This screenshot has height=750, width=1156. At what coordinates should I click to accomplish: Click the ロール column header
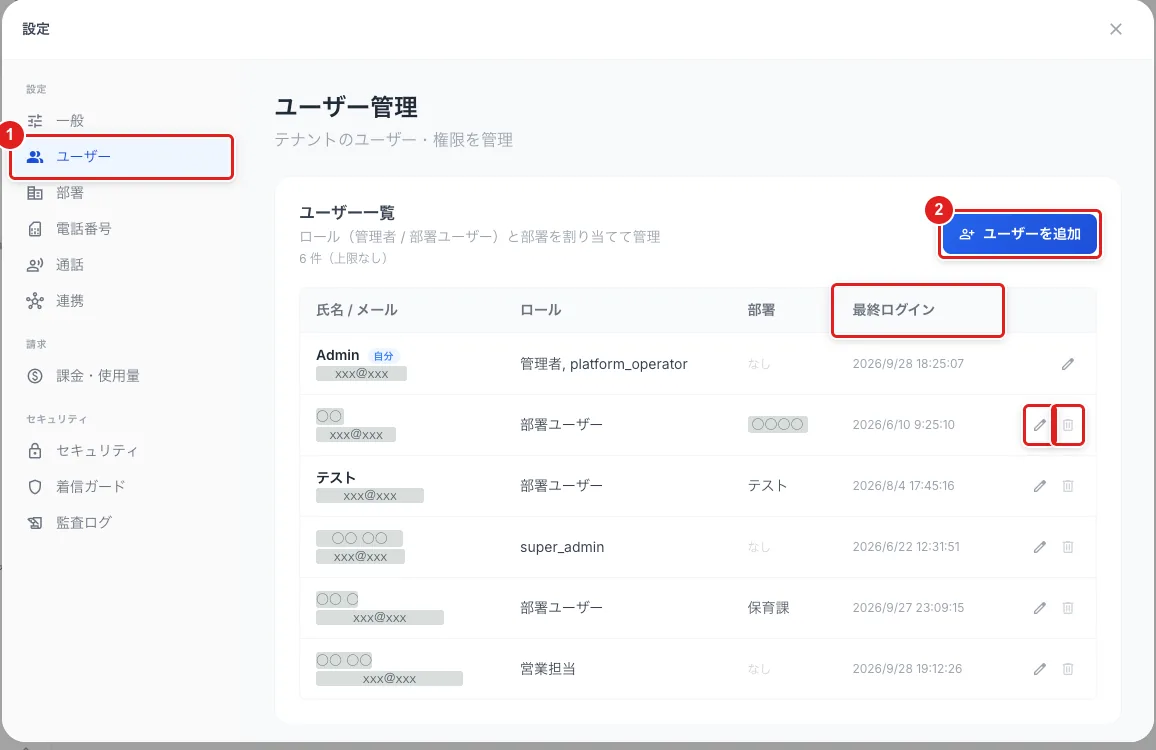pyautogui.click(x=540, y=310)
